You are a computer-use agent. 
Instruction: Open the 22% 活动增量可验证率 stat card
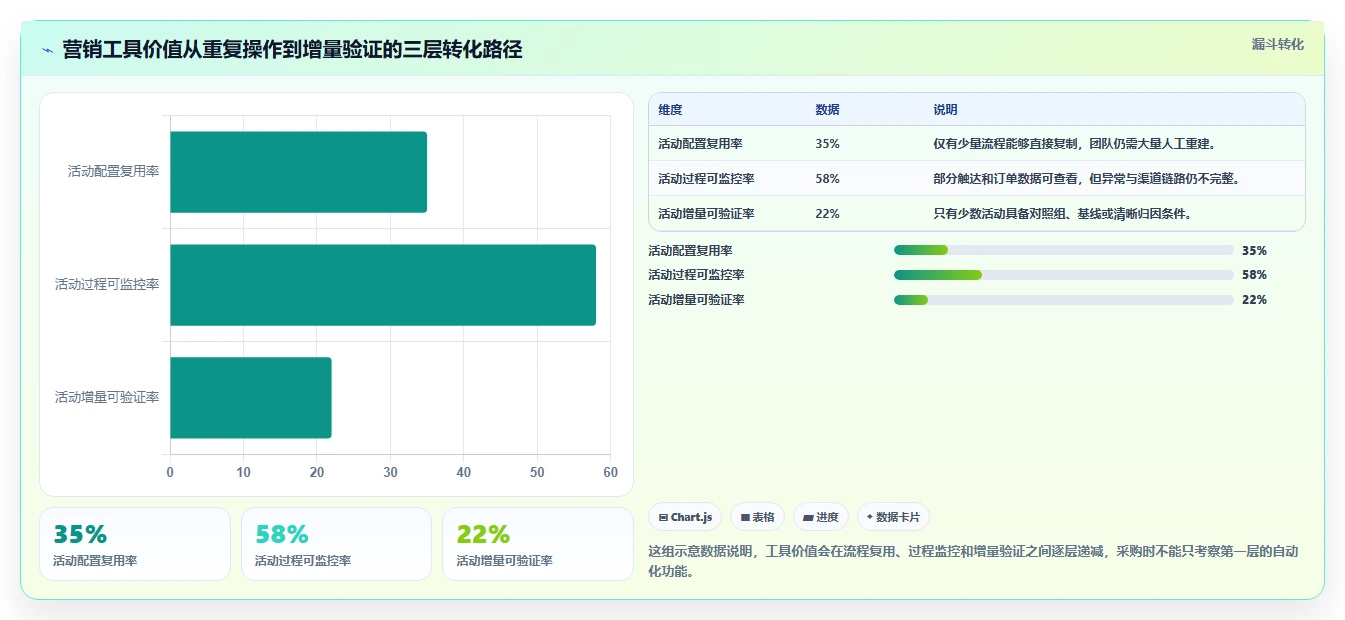click(x=538, y=544)
